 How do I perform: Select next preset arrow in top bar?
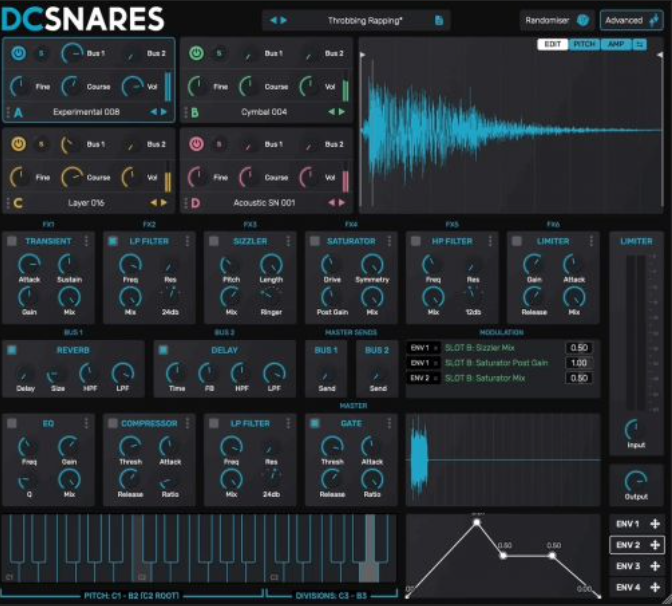(x=283, y=20)
